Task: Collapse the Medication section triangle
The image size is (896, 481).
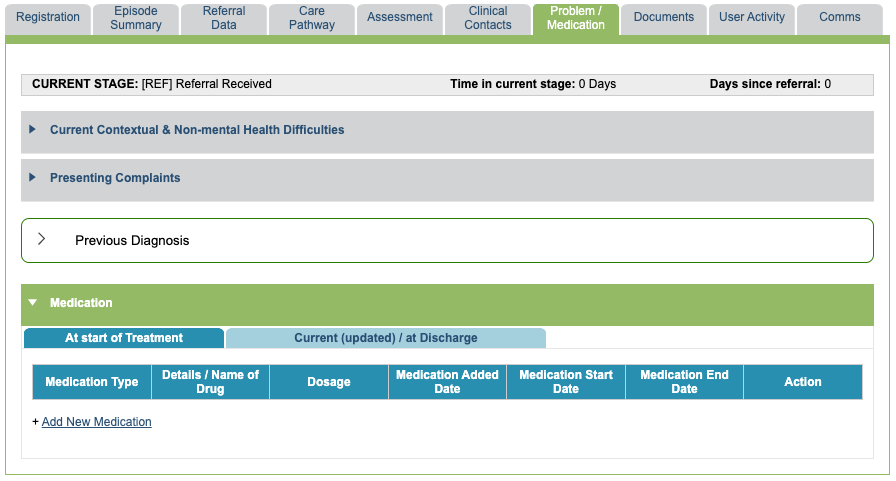Action: tap(33, 303)
